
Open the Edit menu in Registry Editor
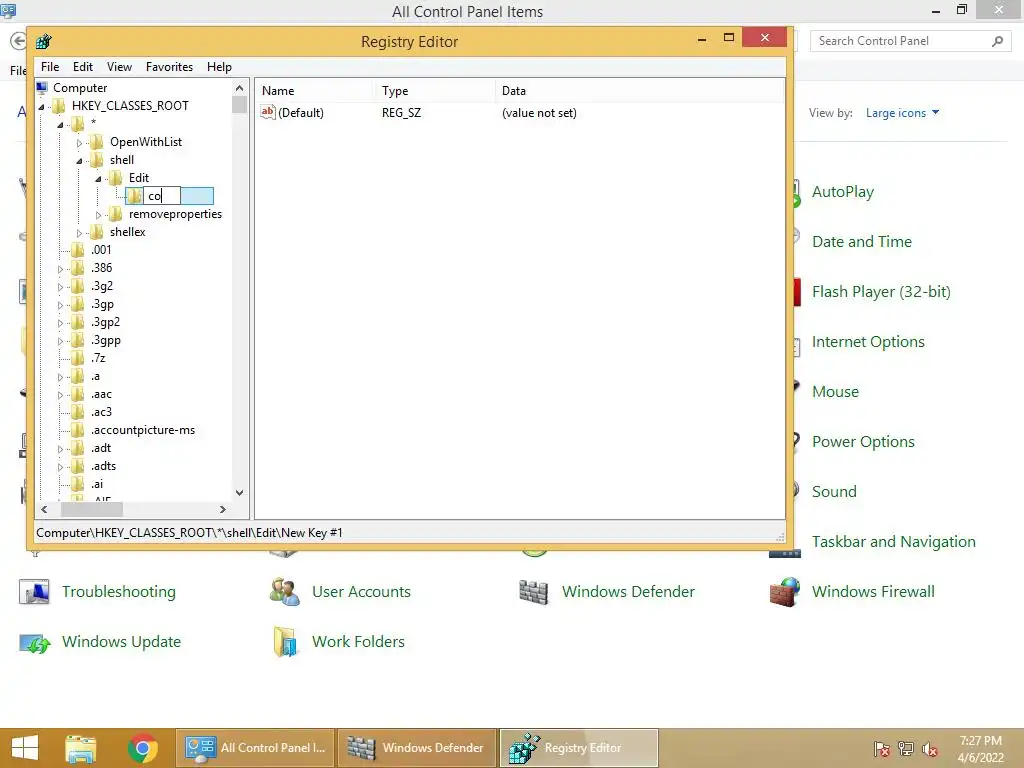[82, 67]
